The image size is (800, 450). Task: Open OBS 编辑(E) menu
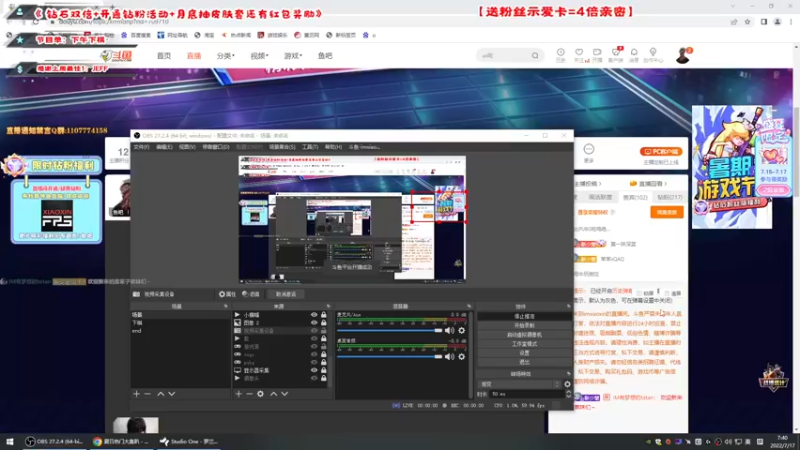(x=164, y=147)
